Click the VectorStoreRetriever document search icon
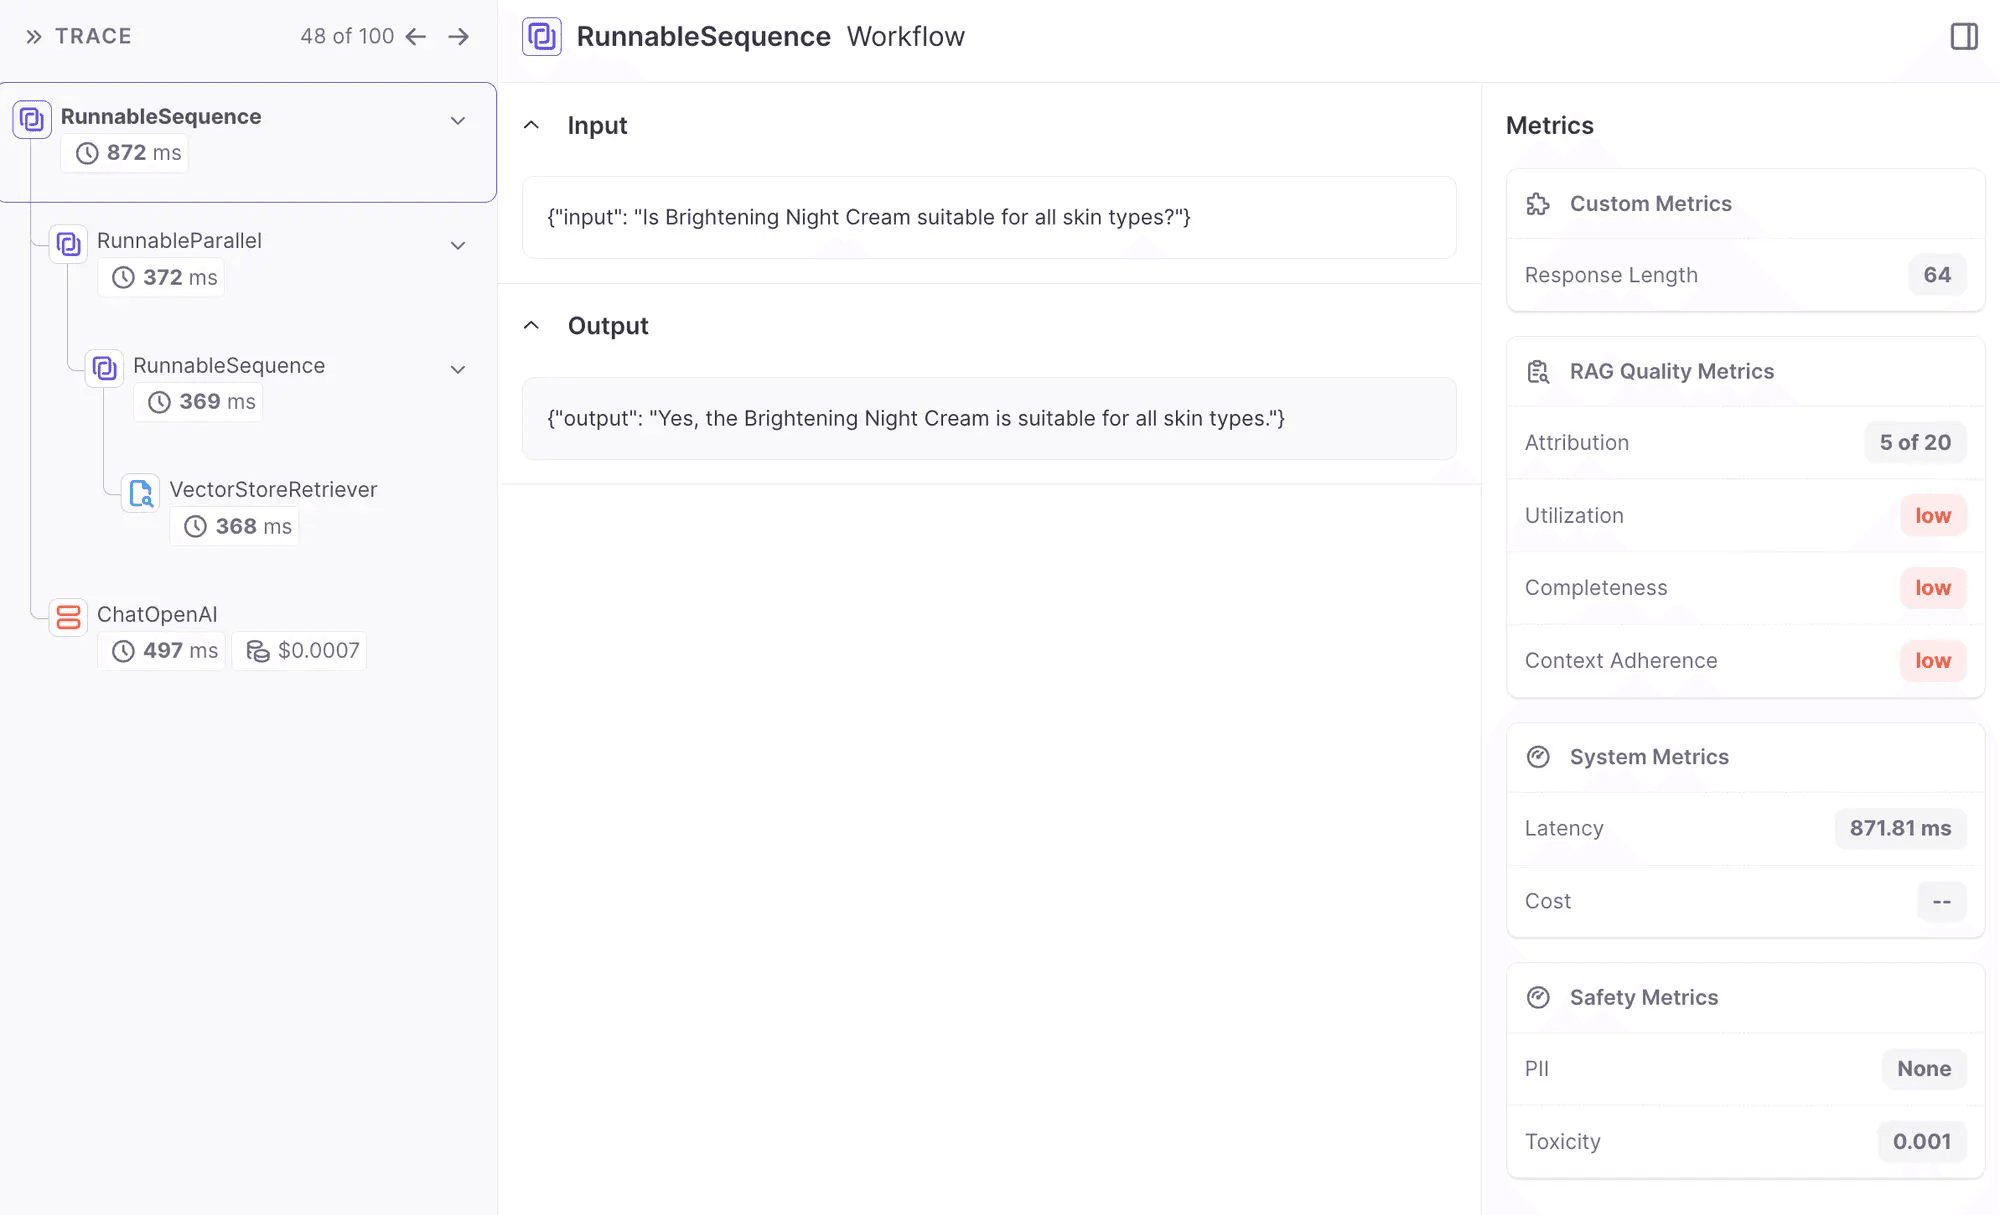Image resolution: width=2000 pixels, height=1215 pixels. 141,492
